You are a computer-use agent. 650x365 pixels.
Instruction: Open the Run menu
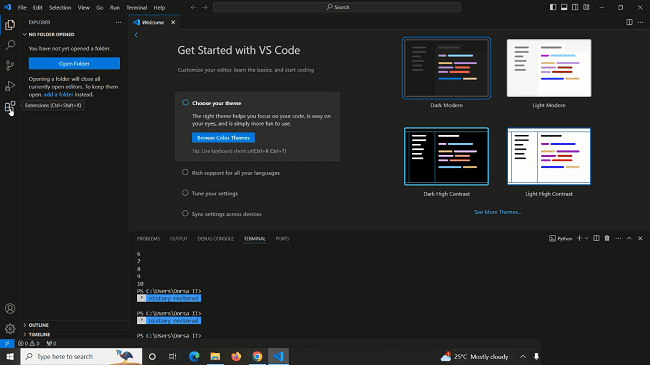click(115, 7)
